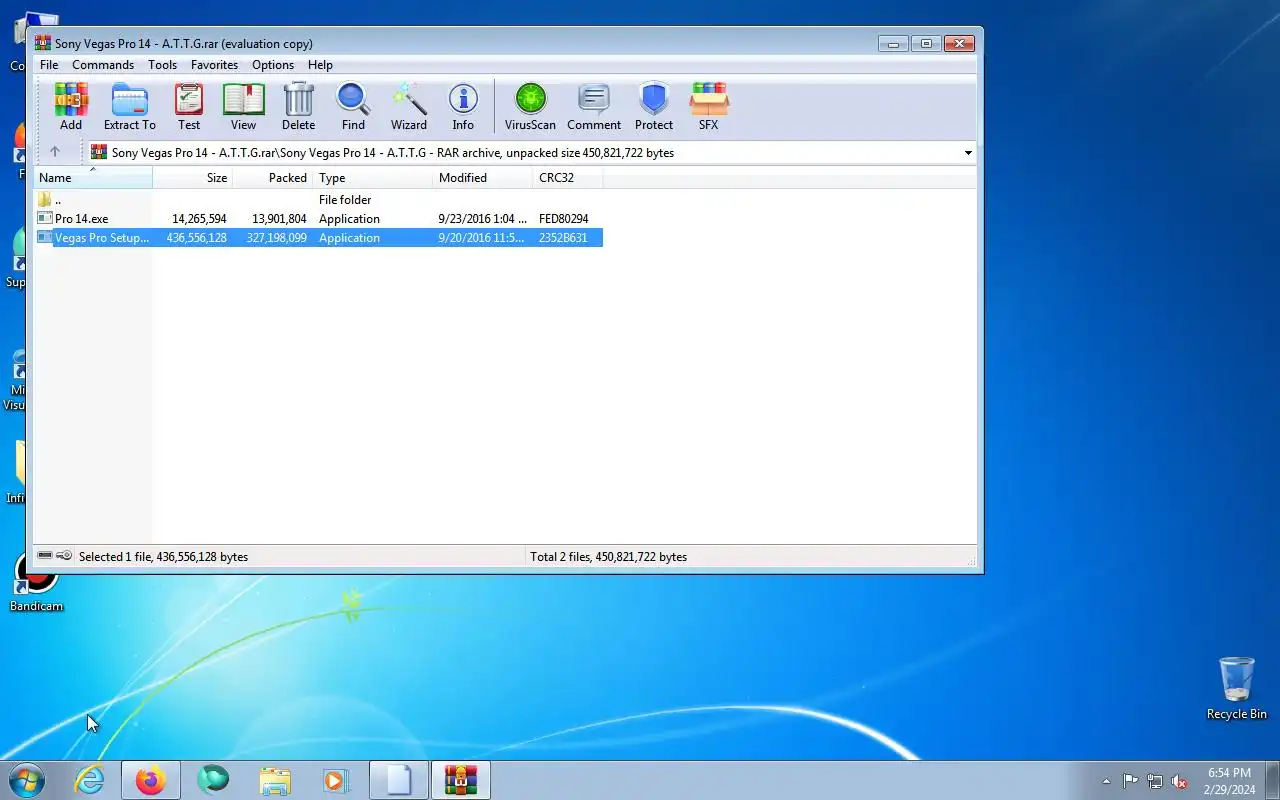Click the green circular app taskbar icon
Viewport: 1280px width, 800px height.
pos(213,780)
